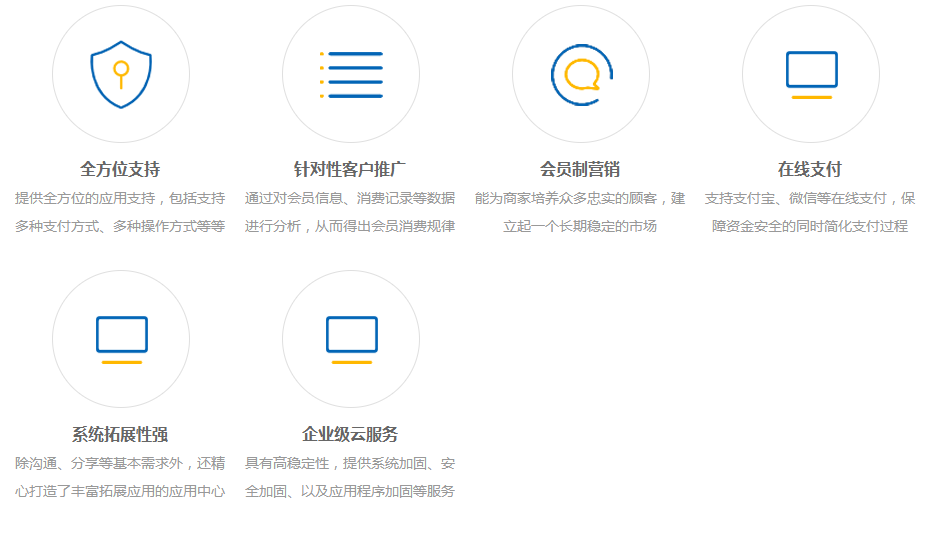Click the text line starting with 具有高稳定性
The height and width of the screenshot is (549, 934).
click(x=350, y=463)
